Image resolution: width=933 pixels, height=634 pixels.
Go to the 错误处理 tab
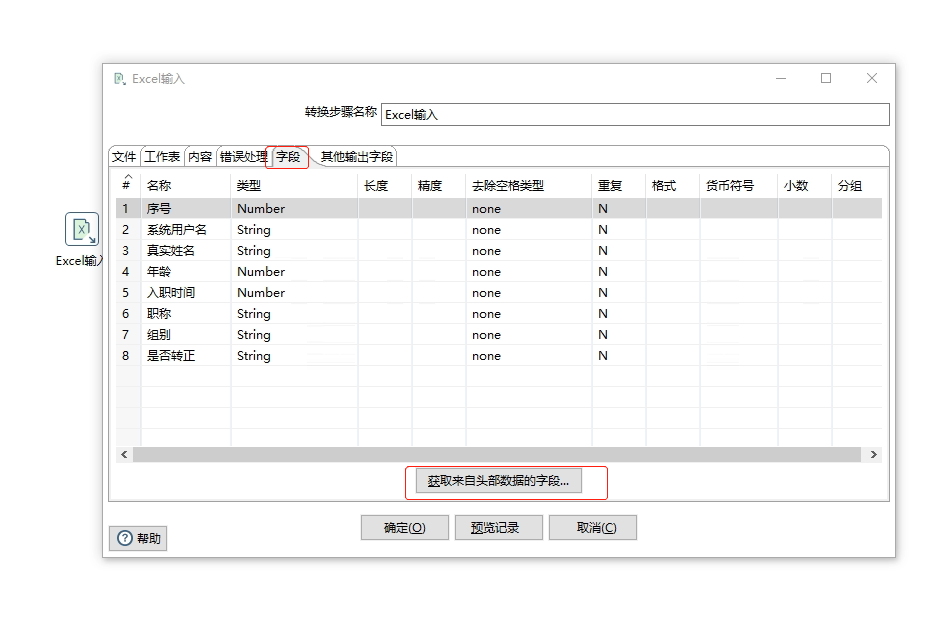243,157
